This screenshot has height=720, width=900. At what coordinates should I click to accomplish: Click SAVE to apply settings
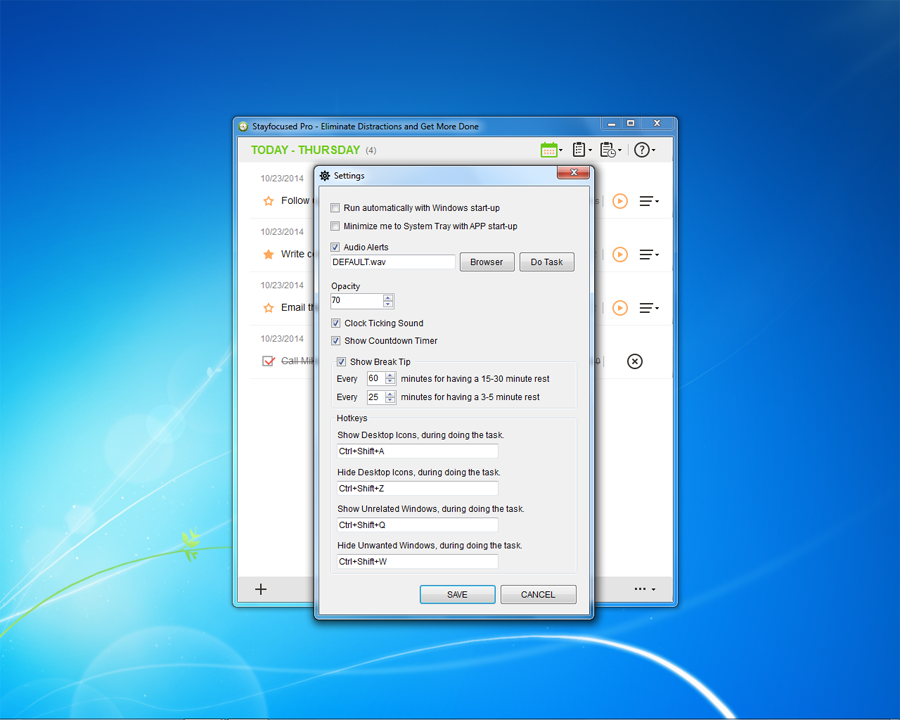point(457,594)
